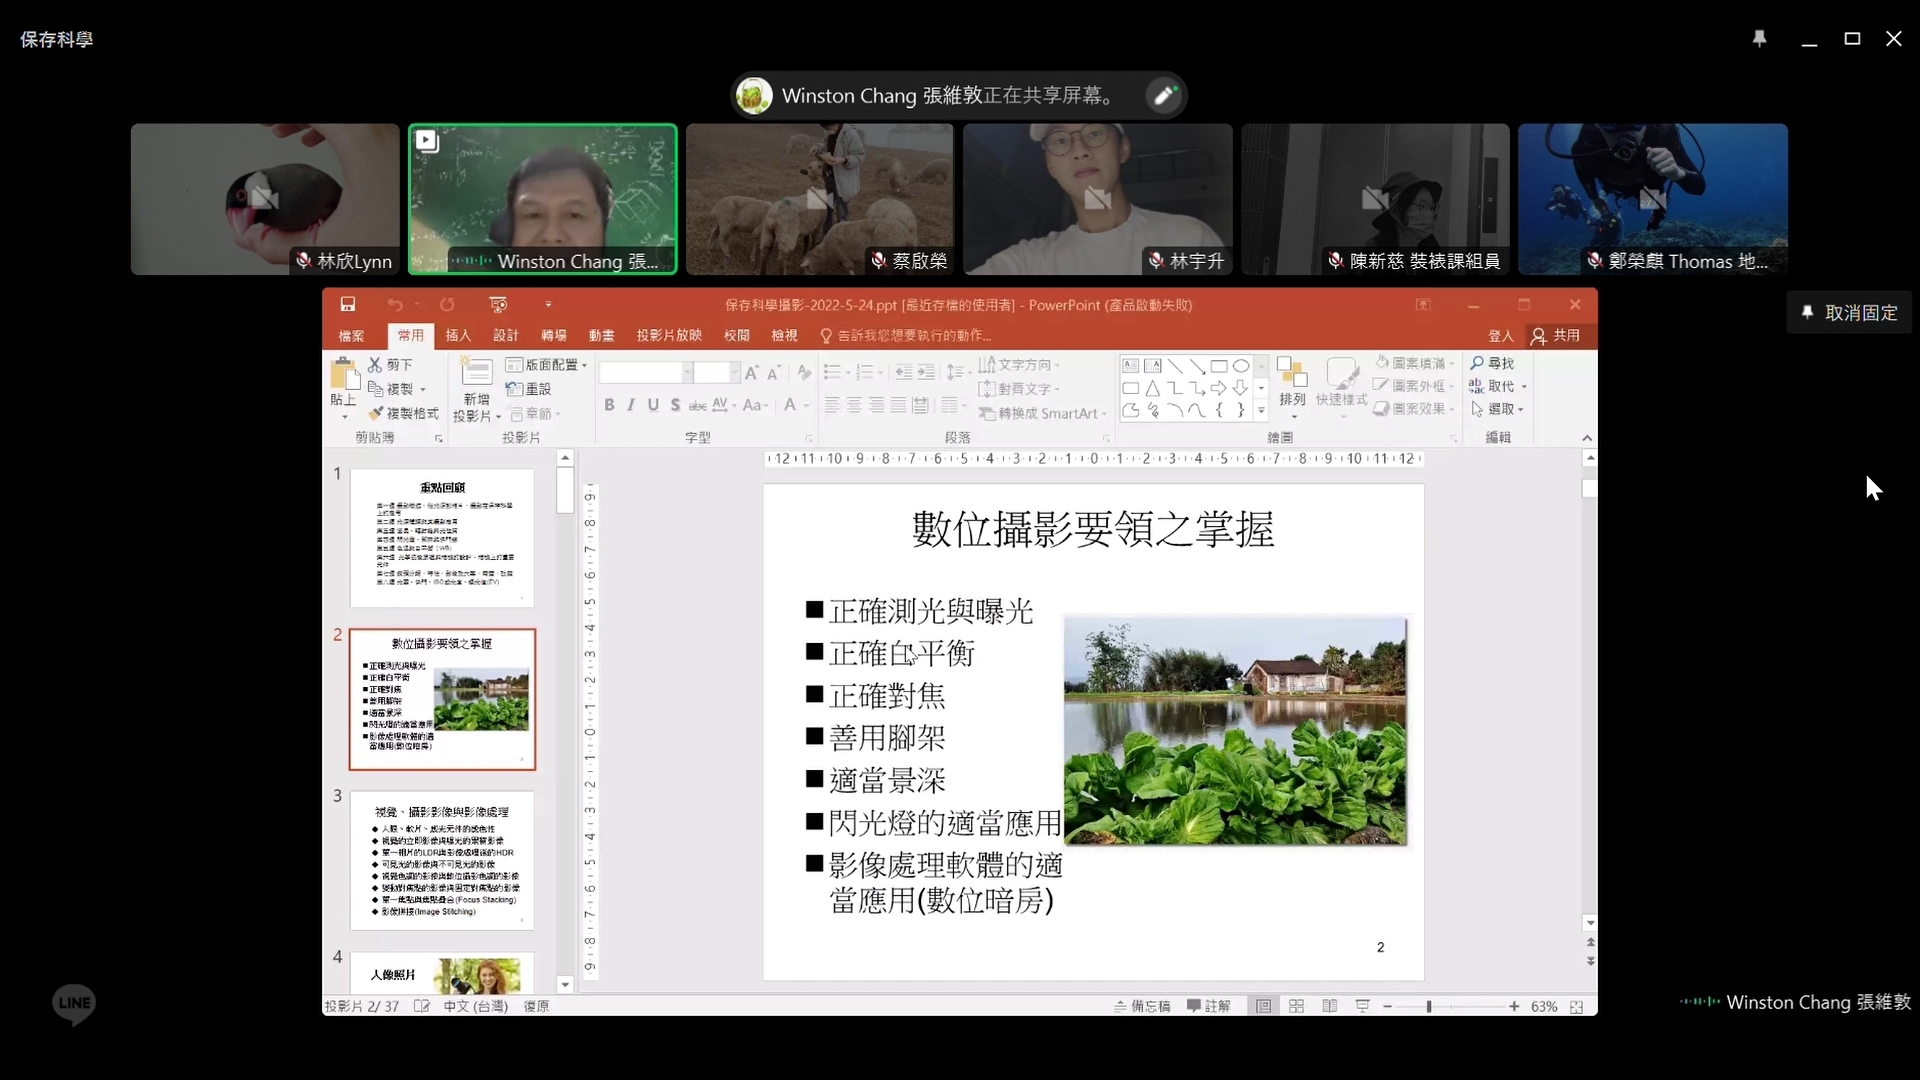1920x1080 pixels.
Task: Click the Unpin (取消固定) button
Action: point(1849,313)
